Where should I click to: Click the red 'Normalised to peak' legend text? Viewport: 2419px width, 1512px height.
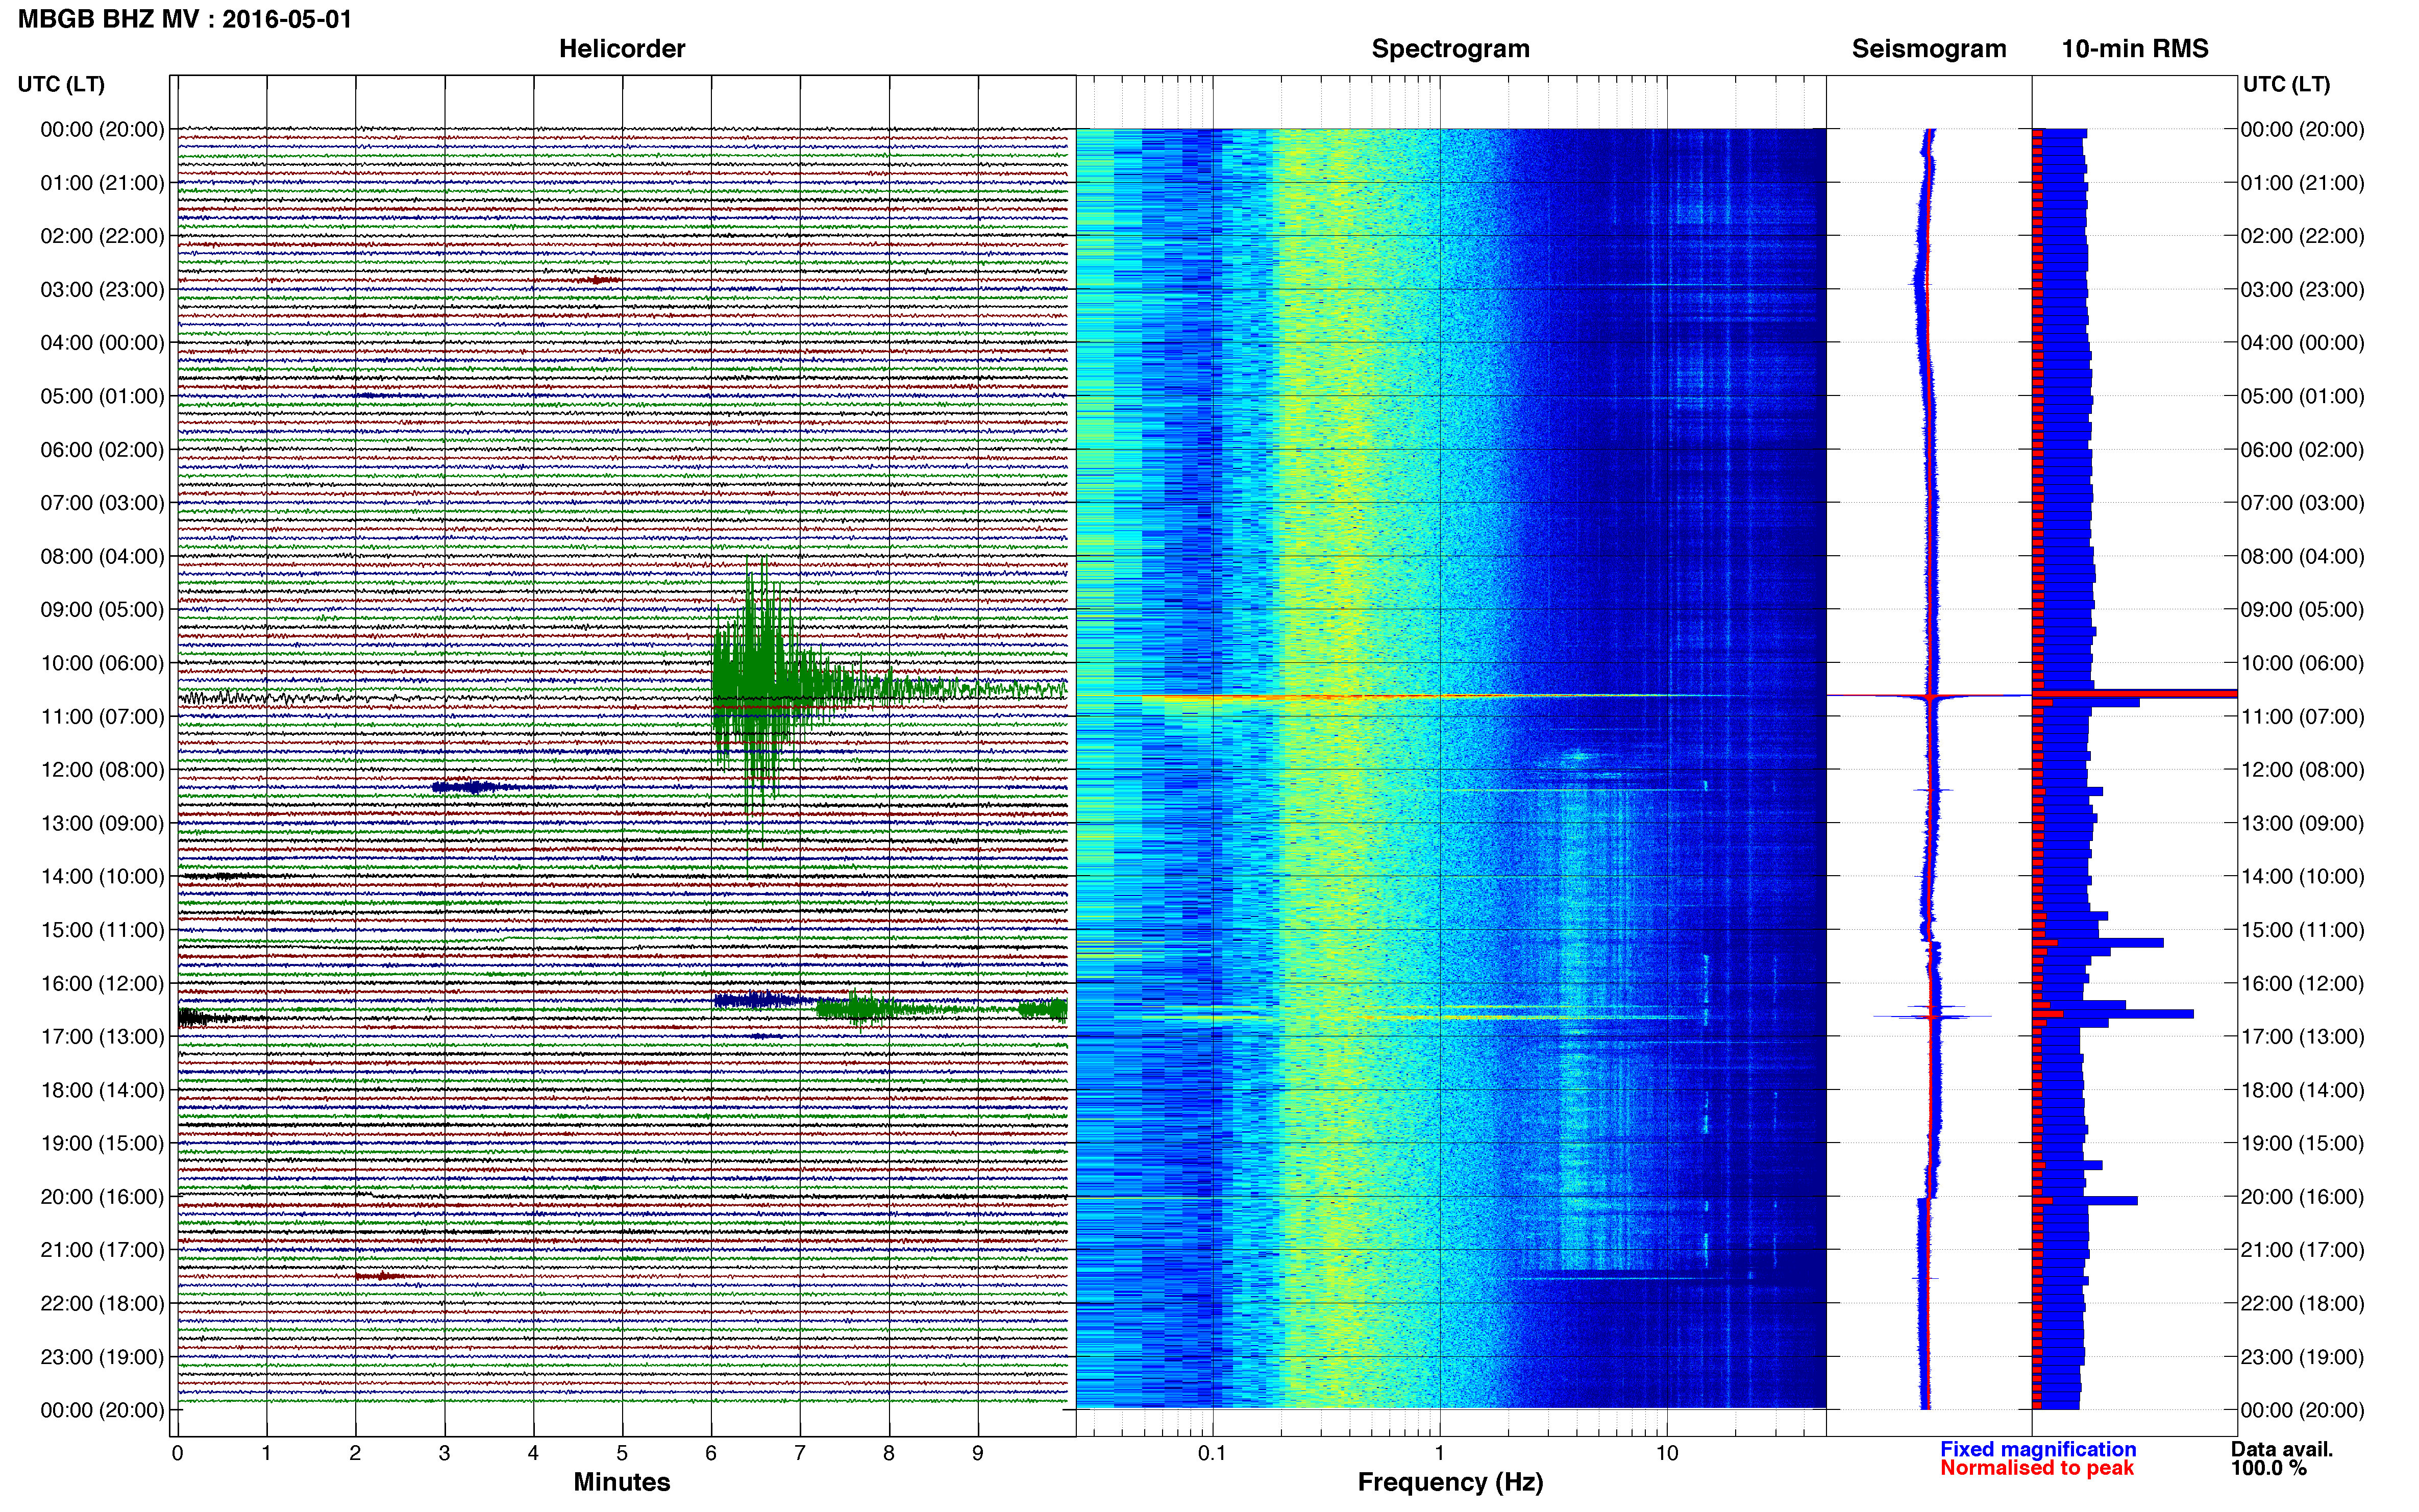(x=2037, y=1468)
